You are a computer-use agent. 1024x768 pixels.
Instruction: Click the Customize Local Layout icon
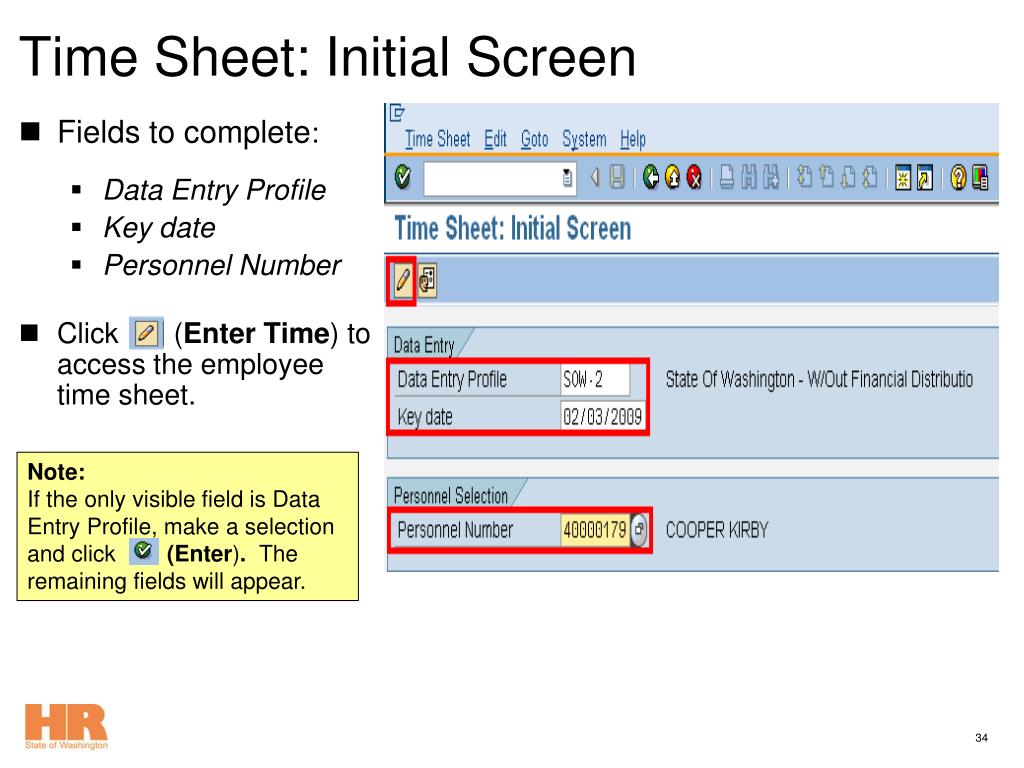pyautogui.click(x=980, y=178)
